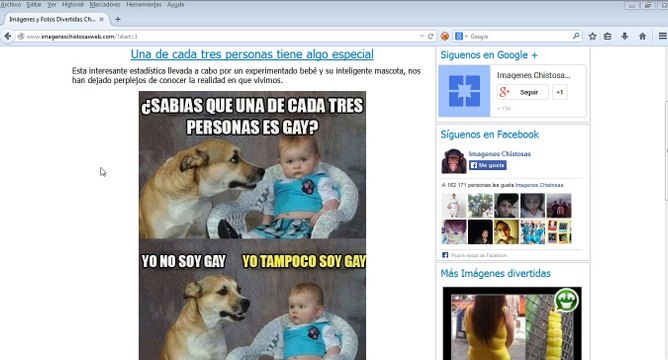Open the woman in yellow thumbnail image
The image size is (668, 360).
point(512,323)
